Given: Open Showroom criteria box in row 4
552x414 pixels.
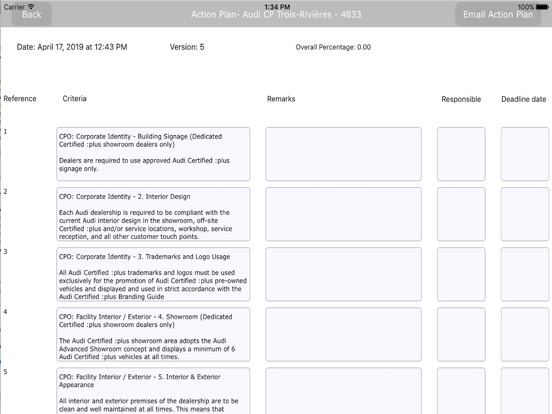Looking at the screenshot, I should click(153, 334).
